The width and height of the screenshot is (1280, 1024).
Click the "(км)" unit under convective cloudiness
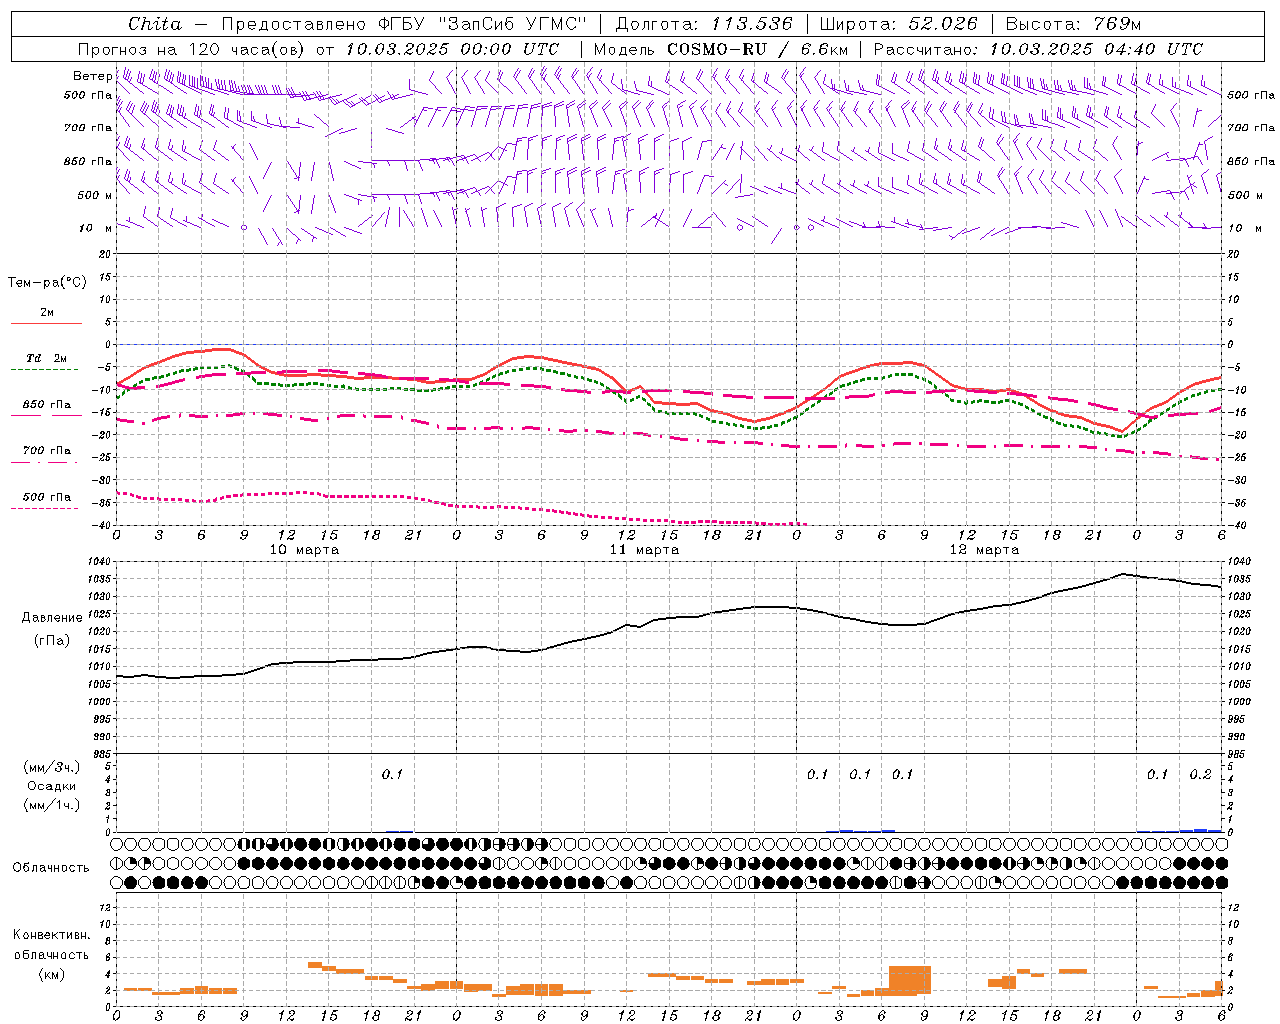[x=51, y=974]
